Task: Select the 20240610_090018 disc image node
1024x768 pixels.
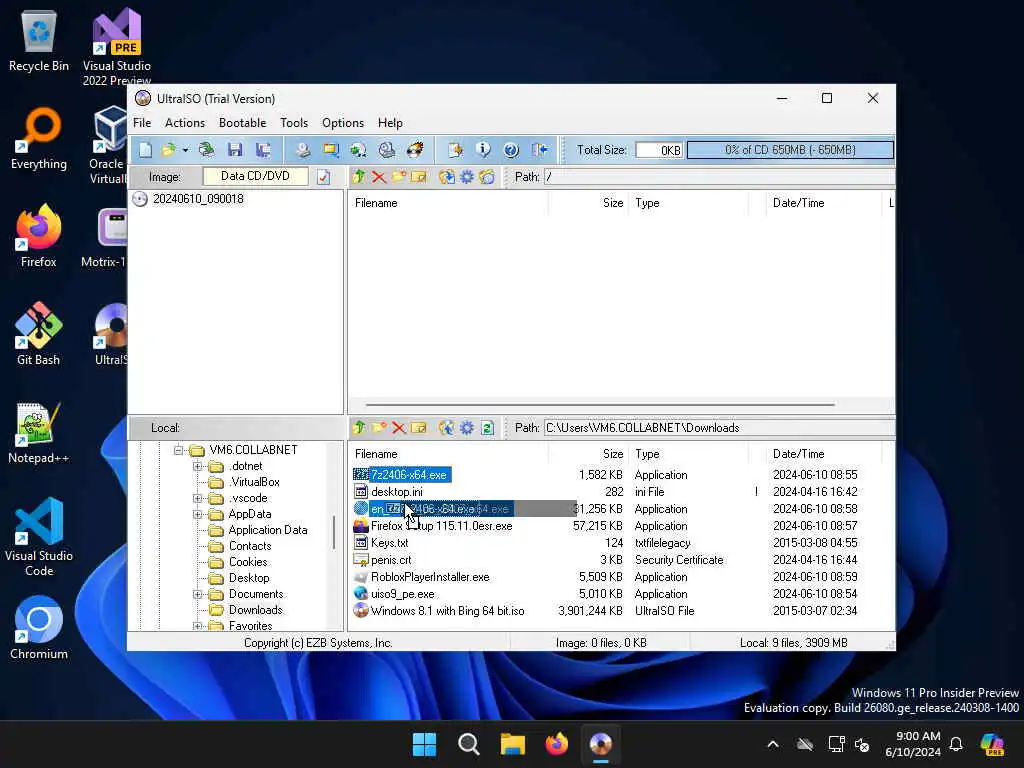Action: (x=198, y=199)
